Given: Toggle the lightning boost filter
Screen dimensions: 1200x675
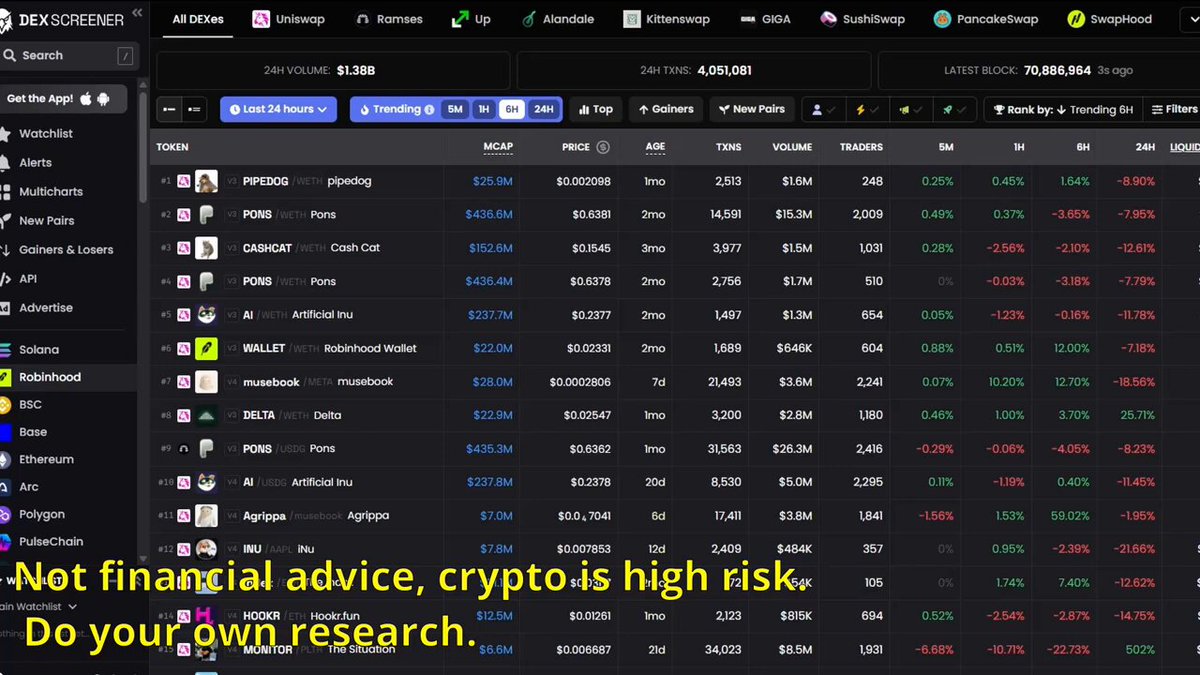Looking at the screenshot, I should pos(866,109).
